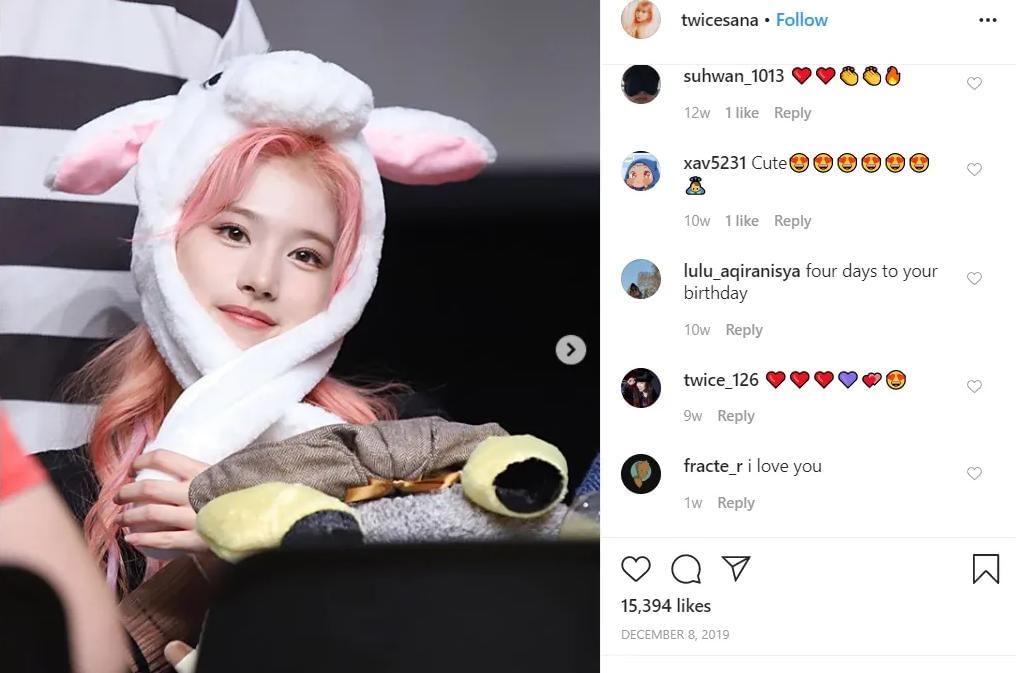The height and width of the screenshot is (673, 1016).
Task: Reply to fracte_r's comment
Action: 735,503
